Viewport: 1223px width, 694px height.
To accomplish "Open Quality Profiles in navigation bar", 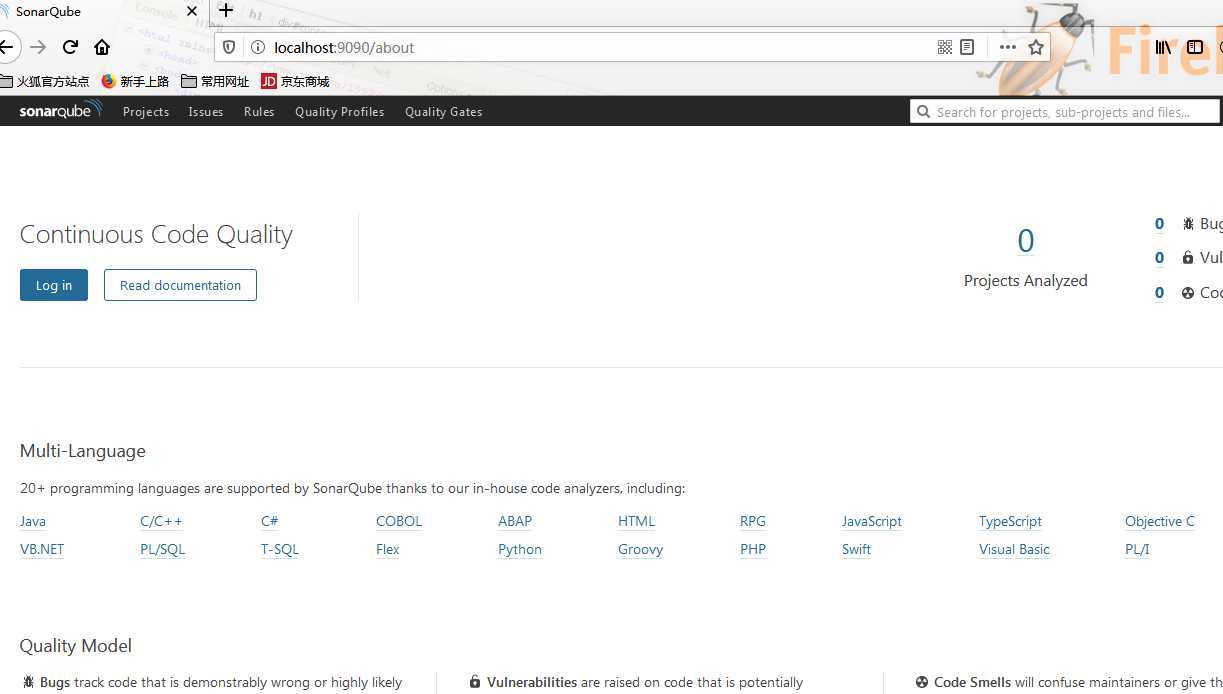I will pos(340,112).
